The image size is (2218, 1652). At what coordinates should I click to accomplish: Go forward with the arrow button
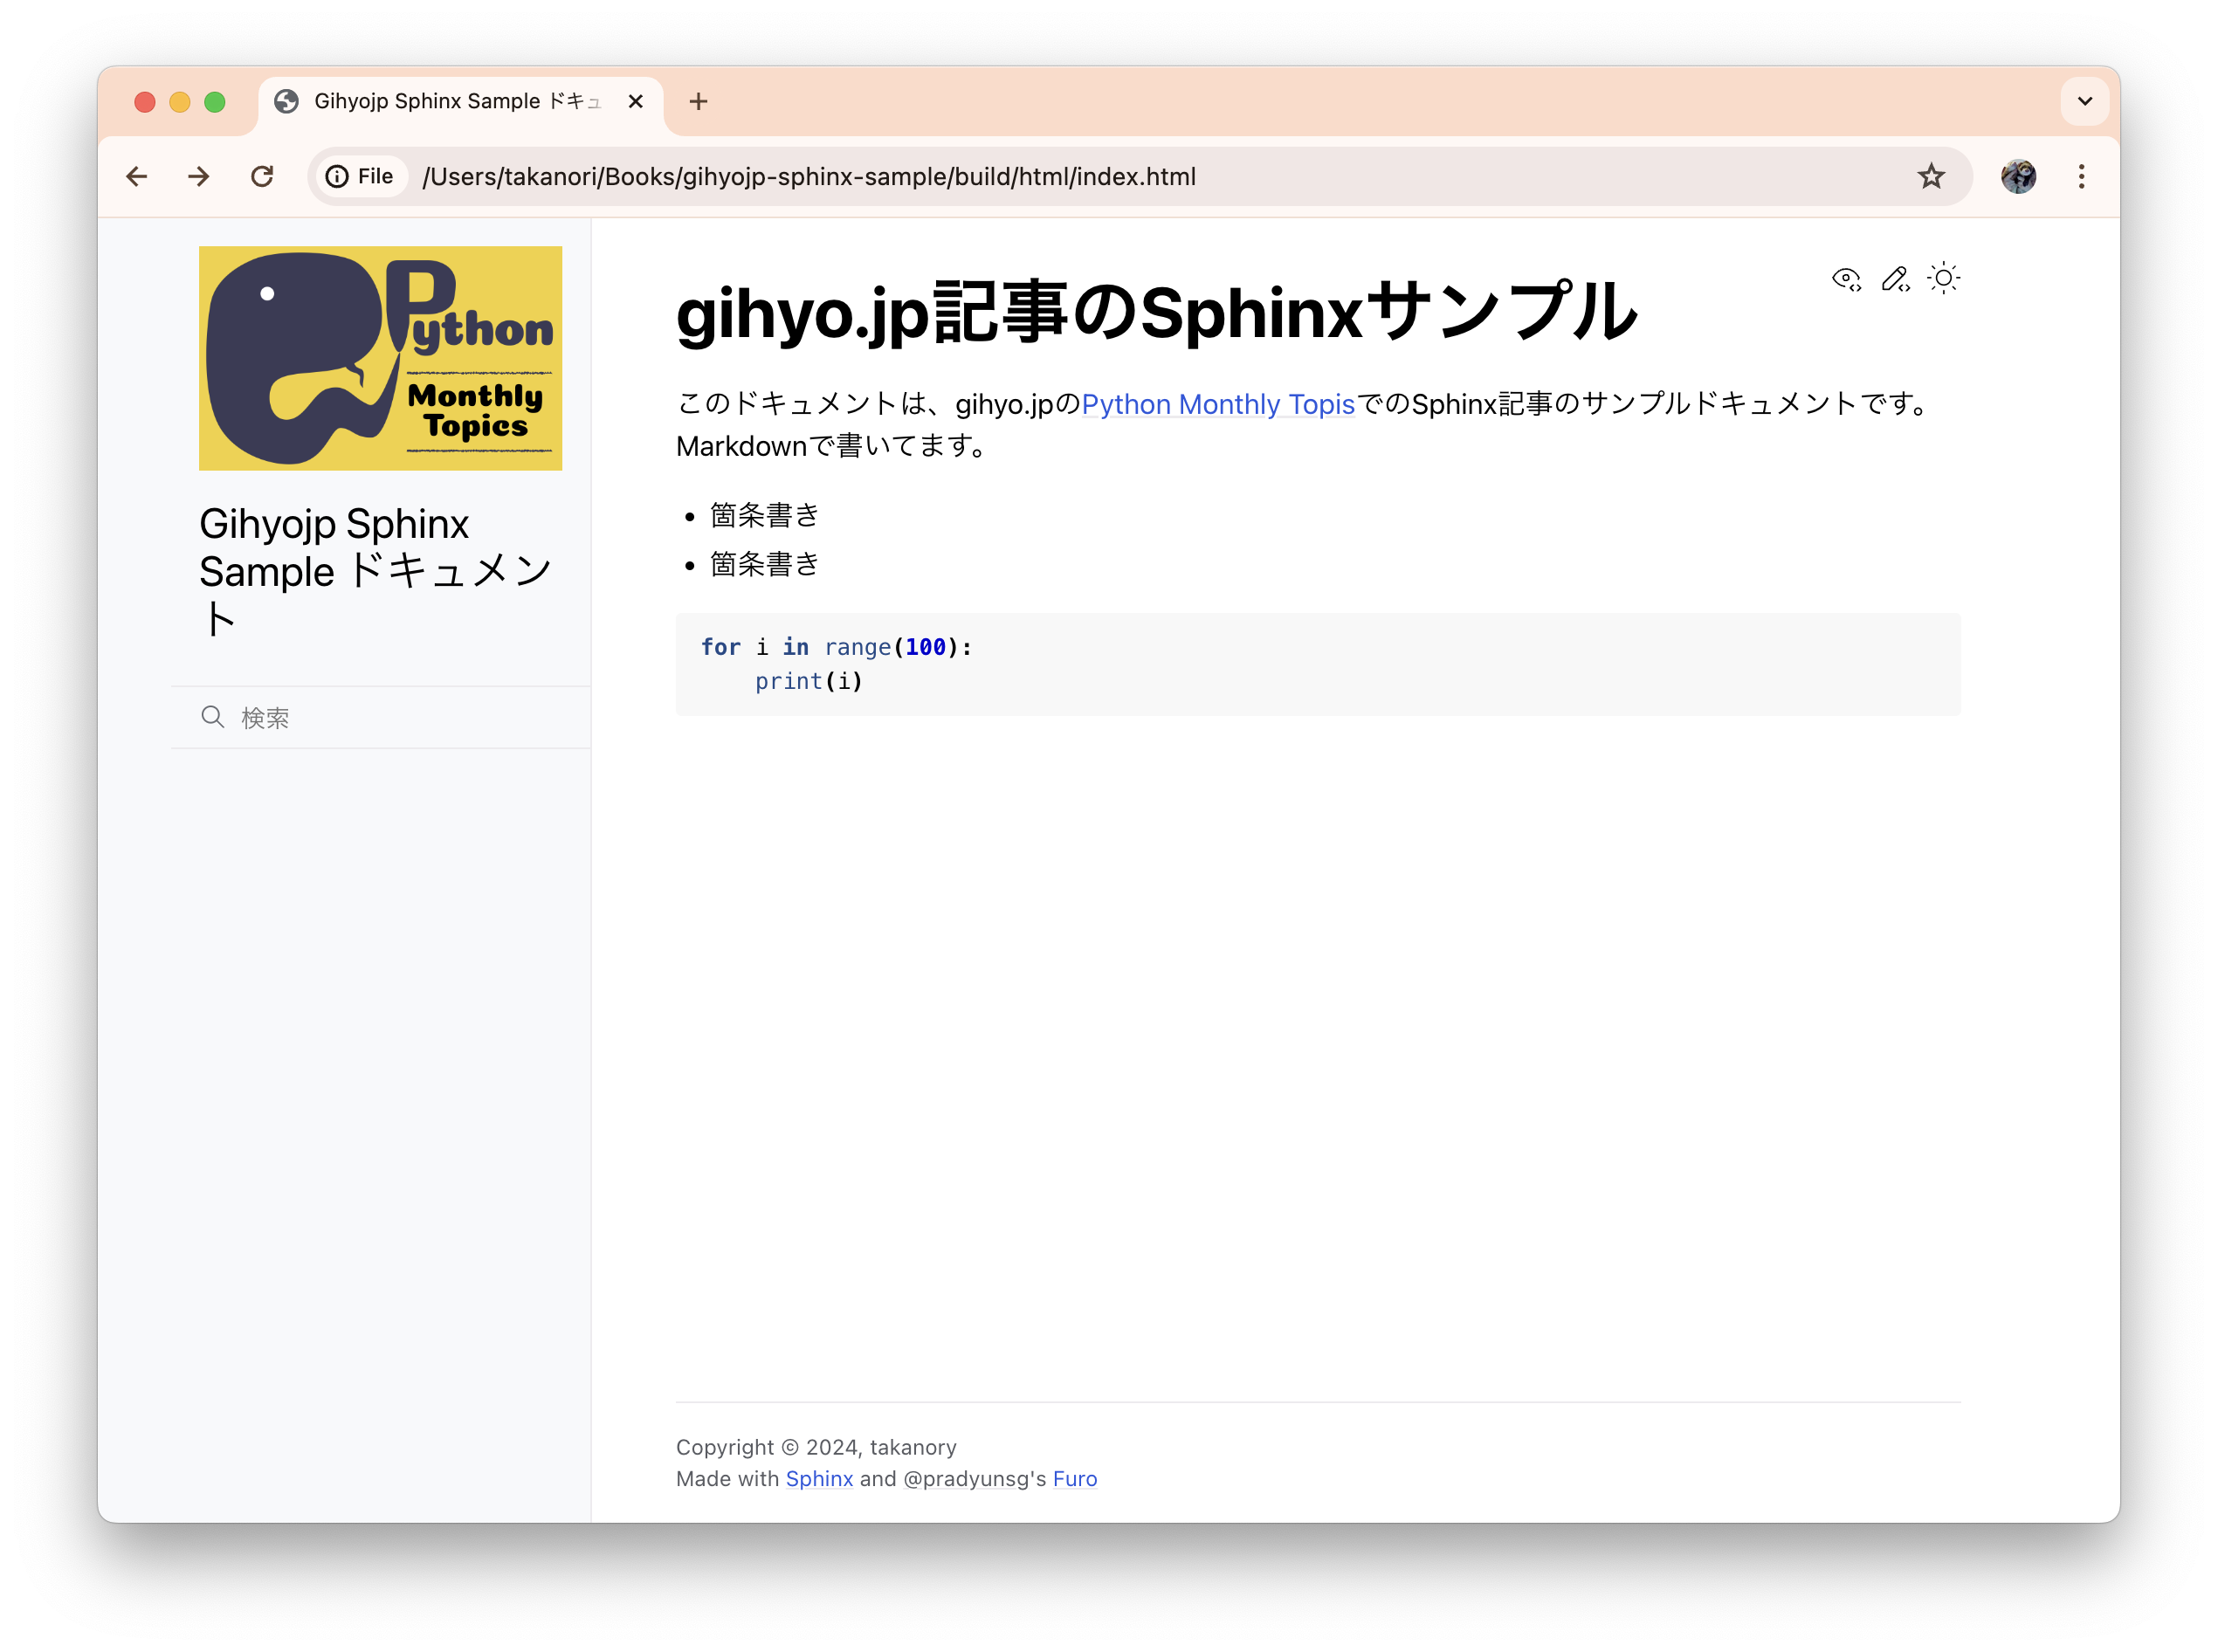click(x=199, y=177)
